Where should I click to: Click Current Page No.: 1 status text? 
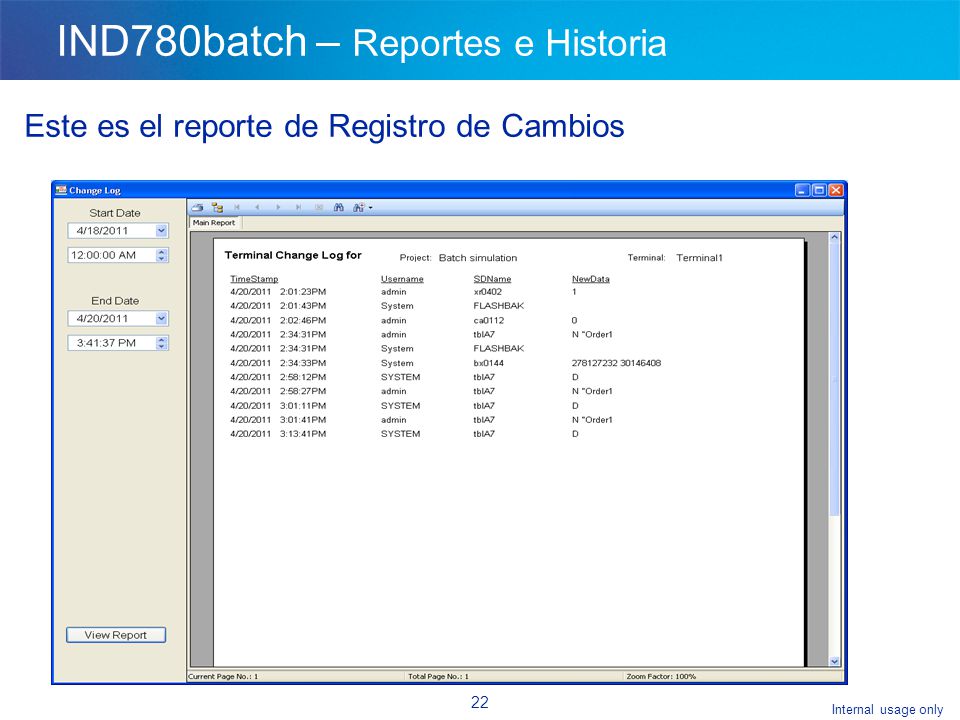pos(223,677)
